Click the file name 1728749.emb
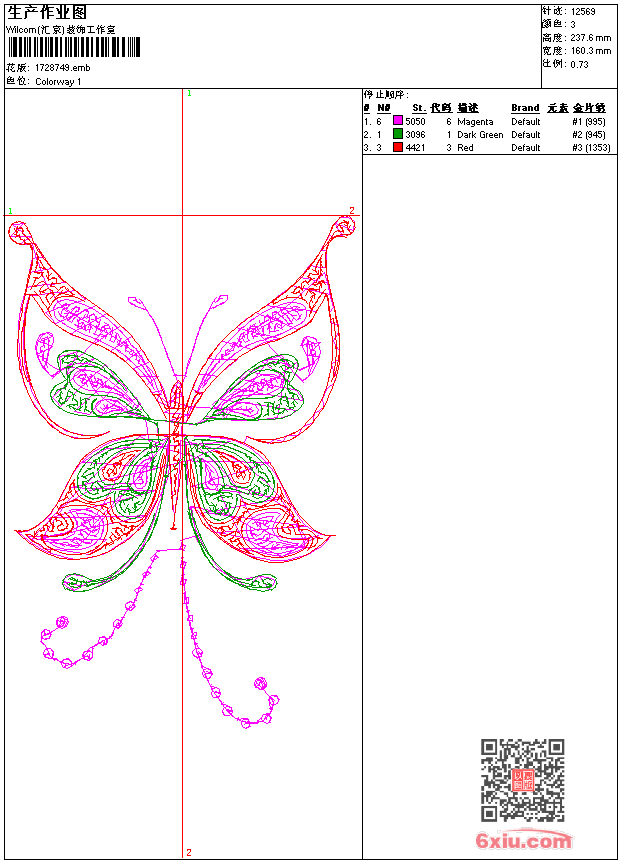The width and height of the screenshot is (620, 860). click(62, 68)
